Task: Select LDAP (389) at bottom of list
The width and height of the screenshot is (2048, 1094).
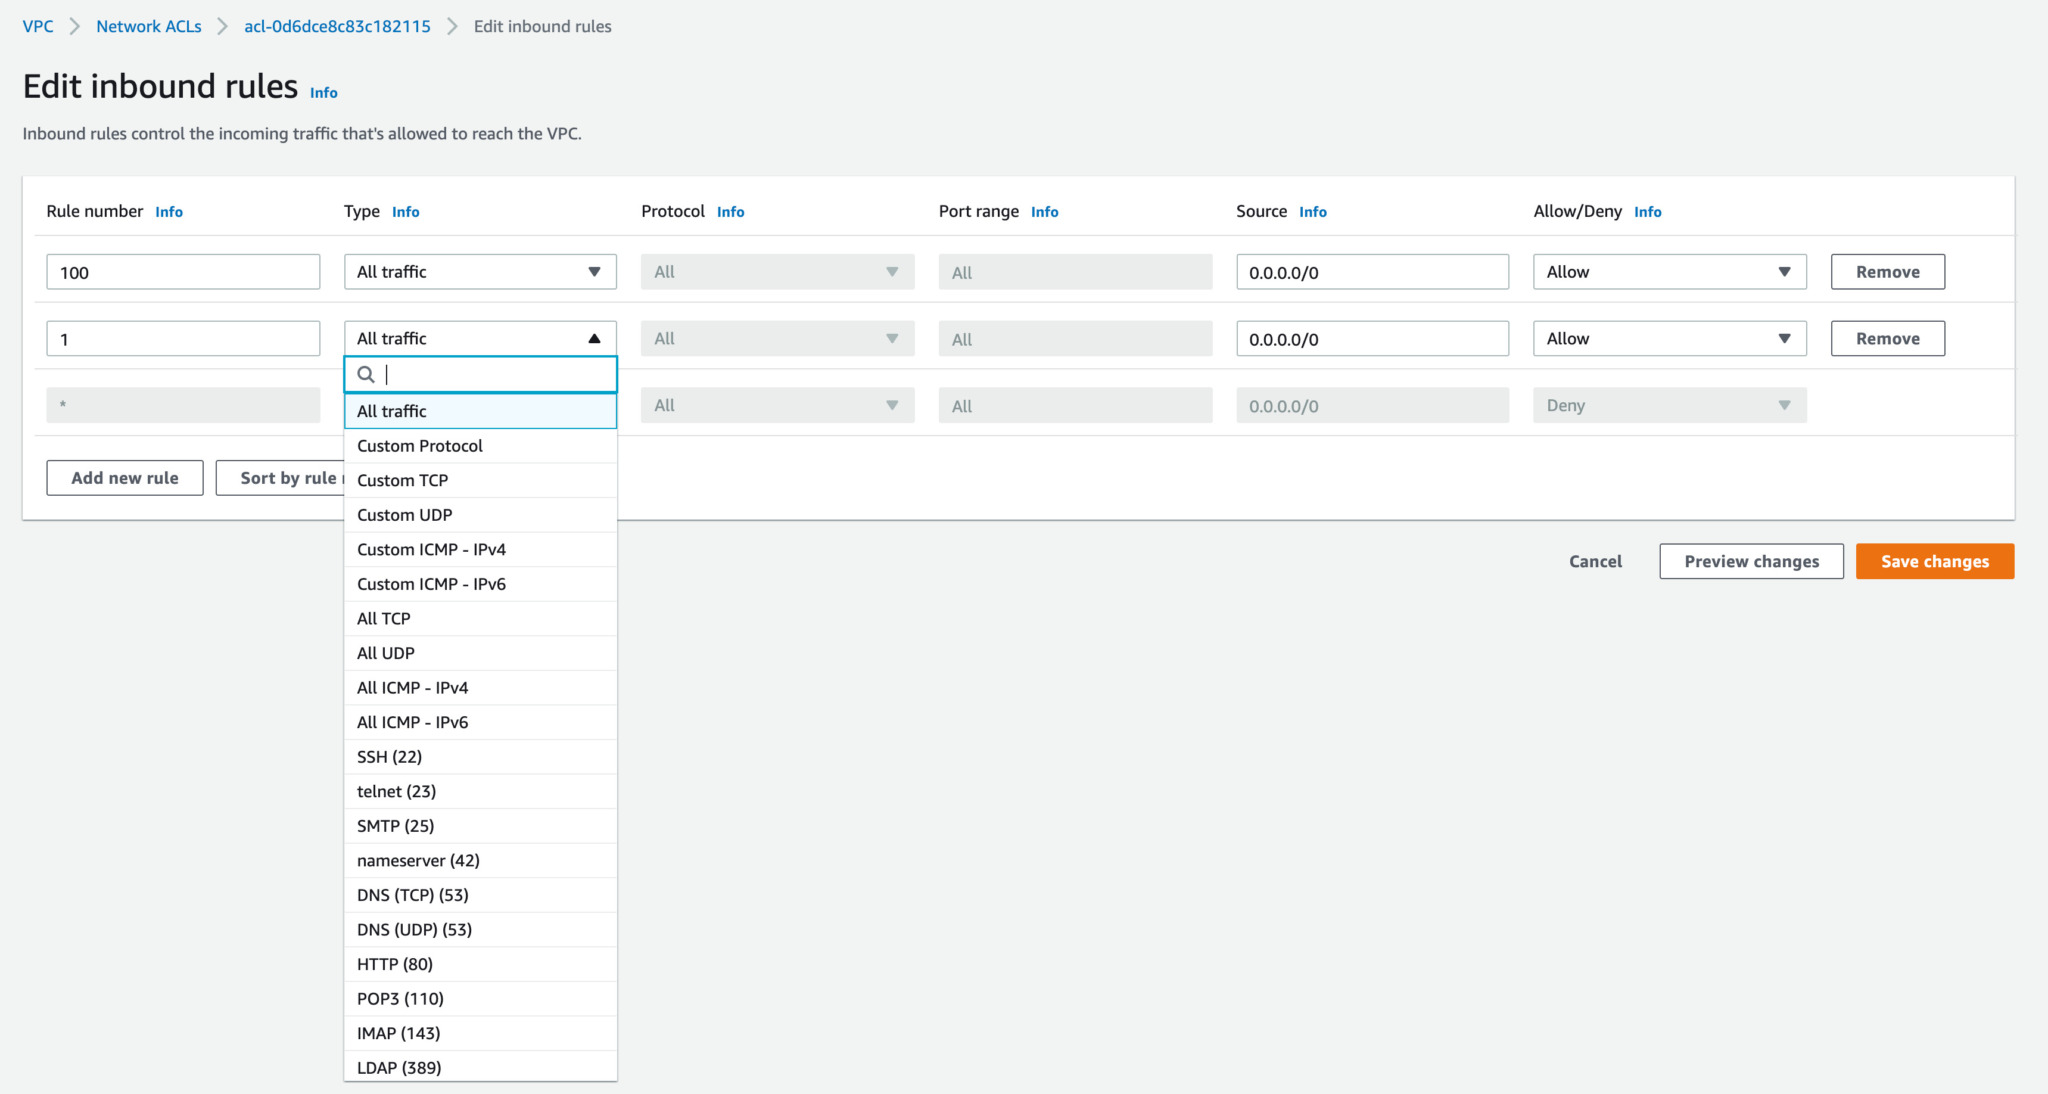Action: 397,1067
